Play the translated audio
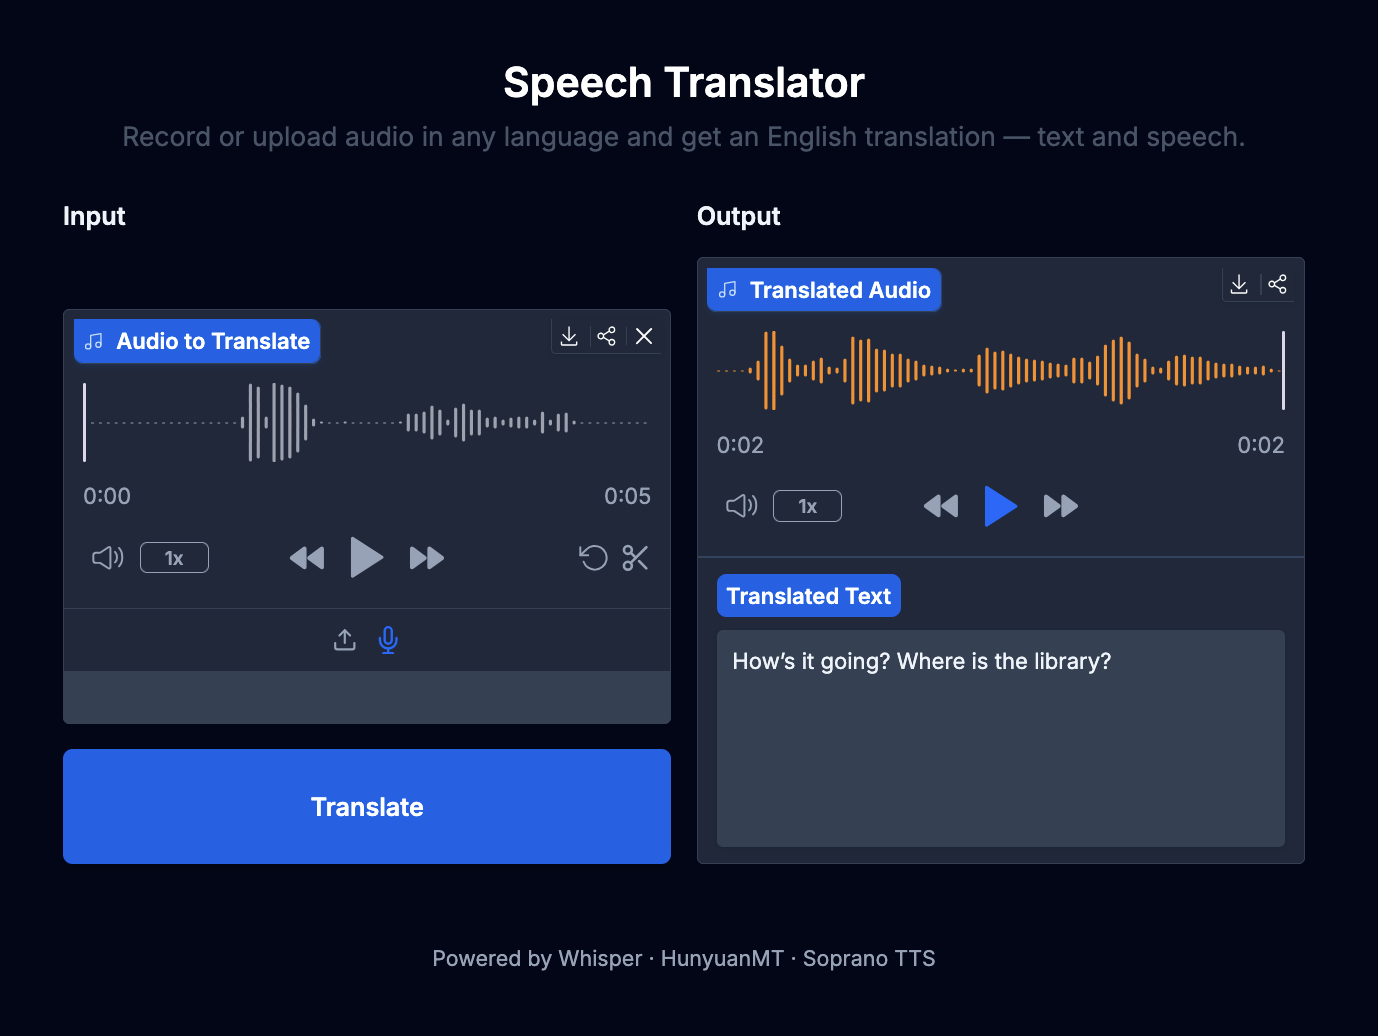The height and width of the screenshot is (1036, 1378). (1000, 506)
